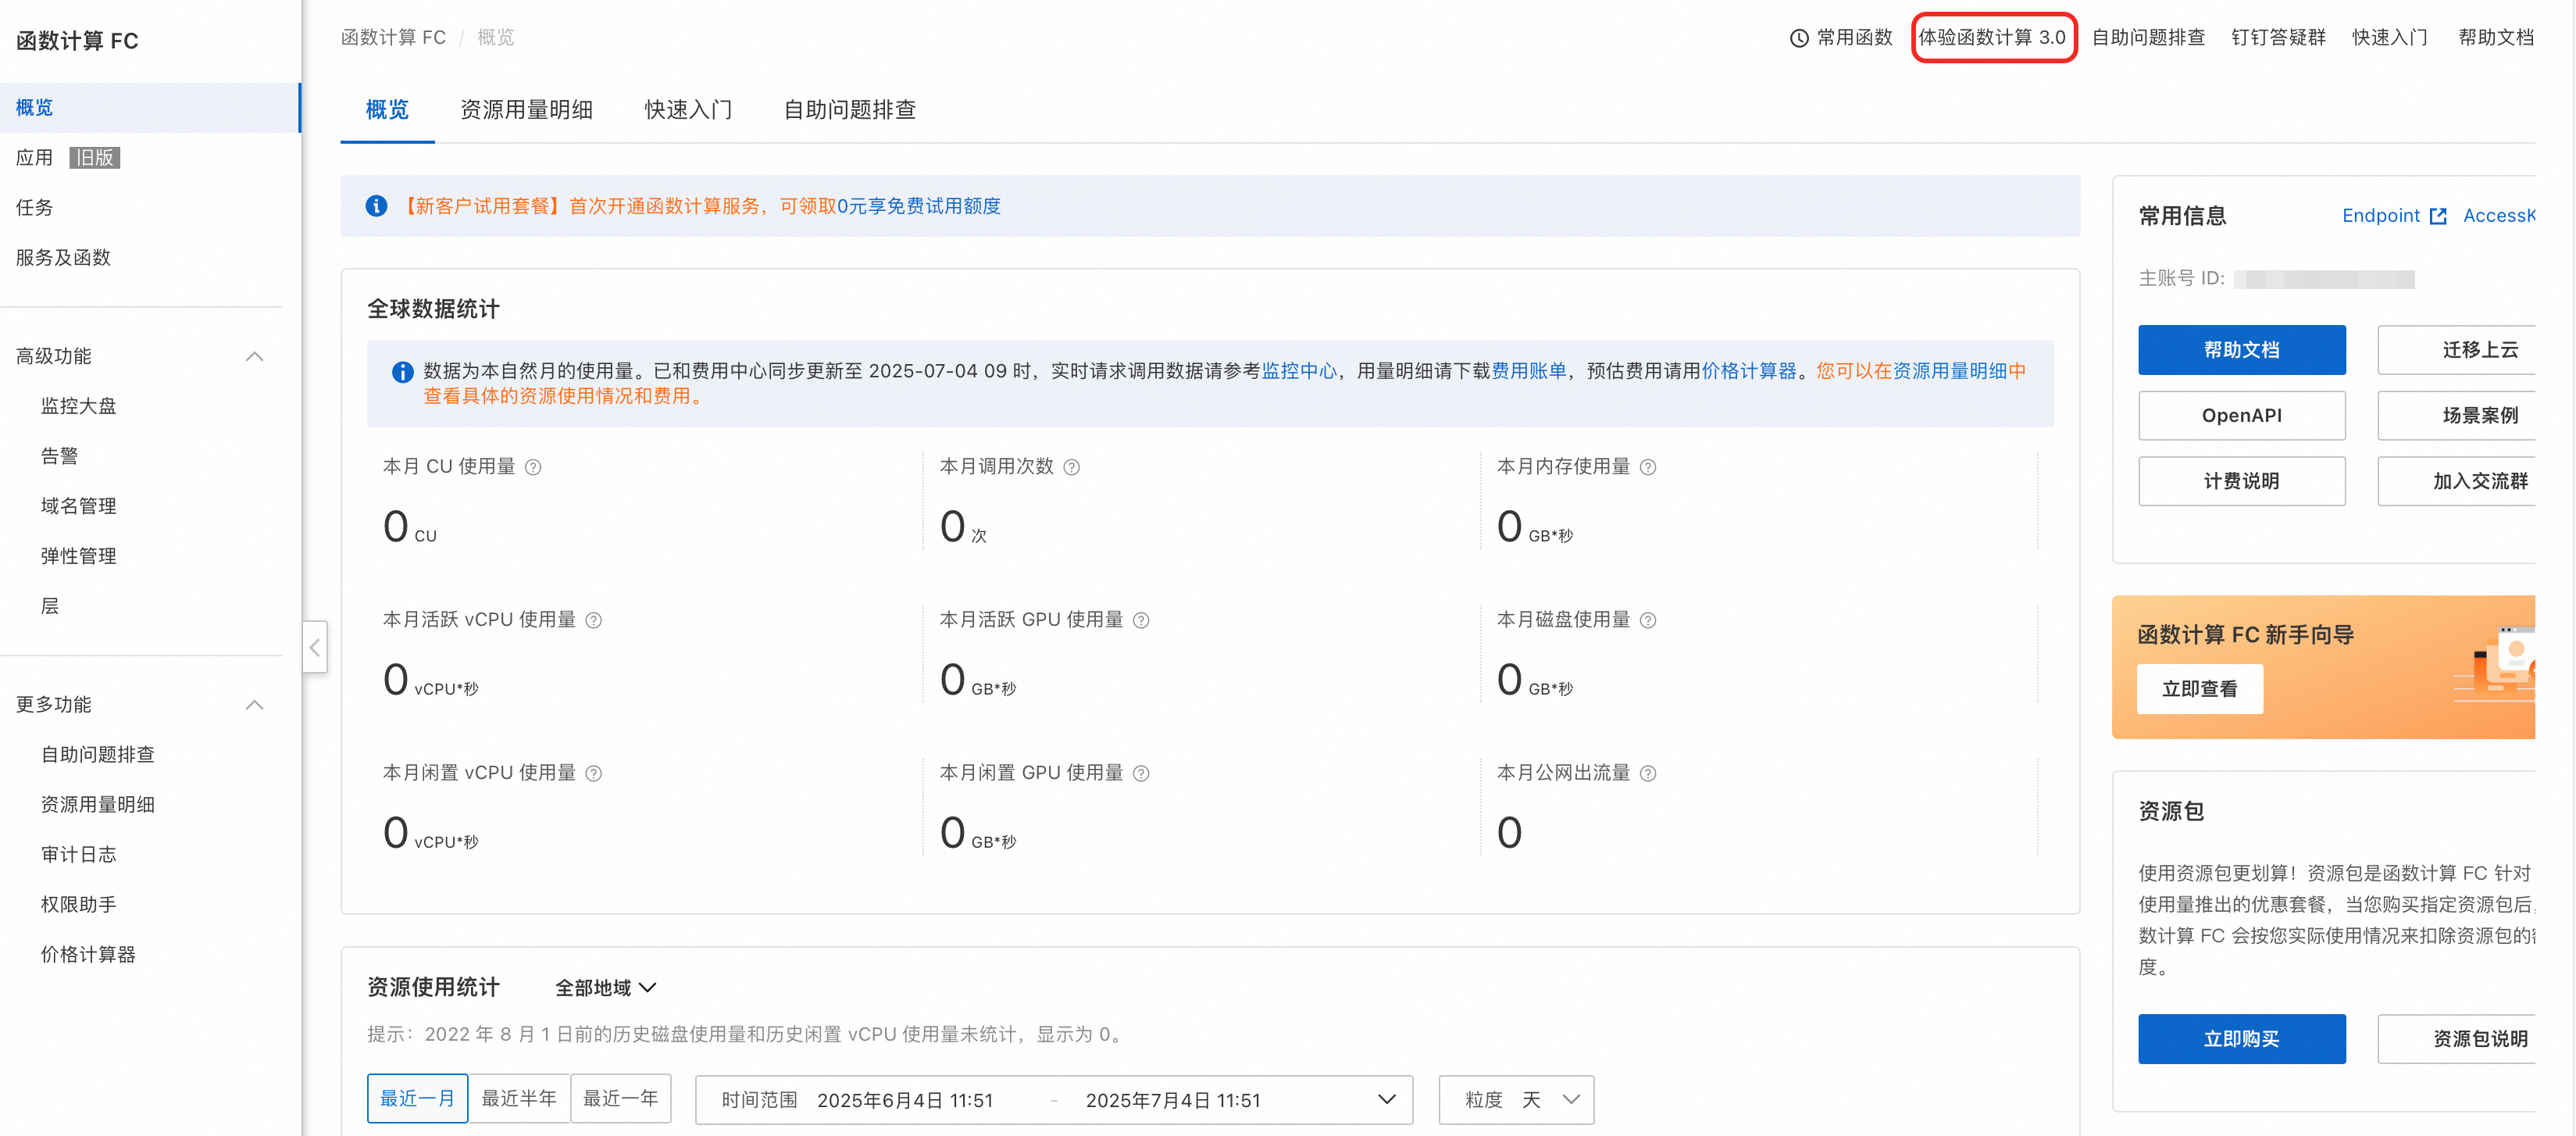Select the 最近一年 time range option
The image size is (2576, 1136).
pos(620,1098)
